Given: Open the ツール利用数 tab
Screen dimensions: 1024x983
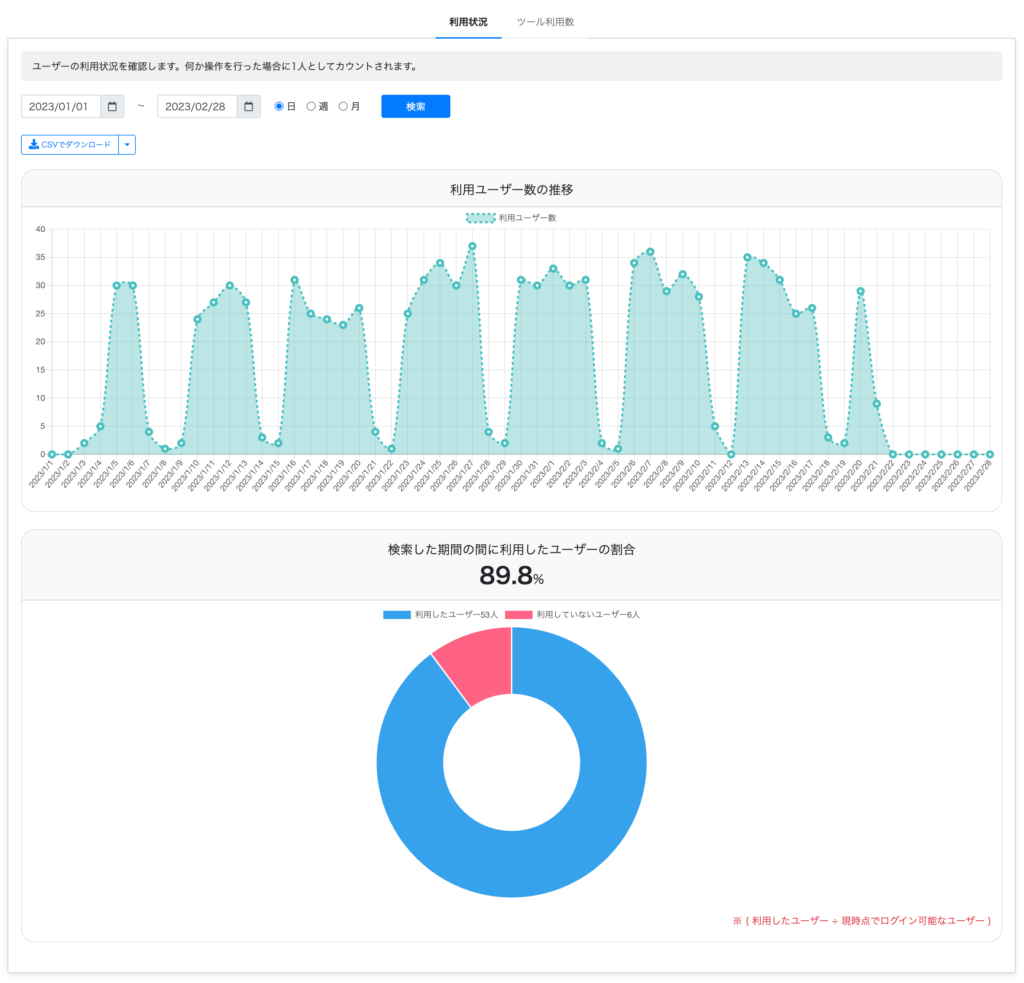Looking at the screenshot, I should 545,21.
